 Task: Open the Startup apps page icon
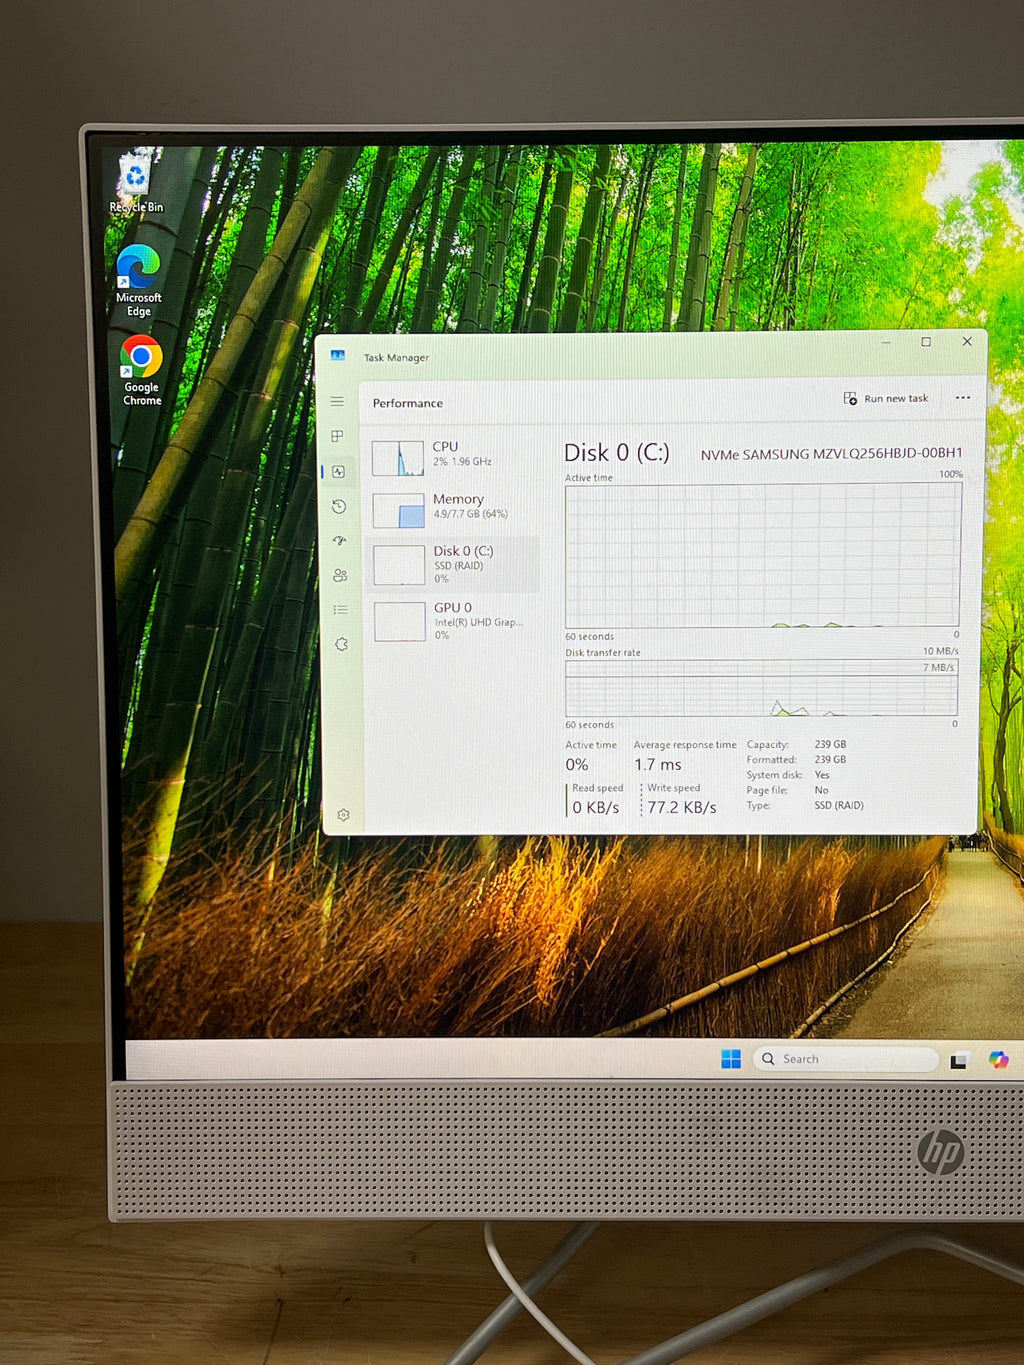point(340,541)
